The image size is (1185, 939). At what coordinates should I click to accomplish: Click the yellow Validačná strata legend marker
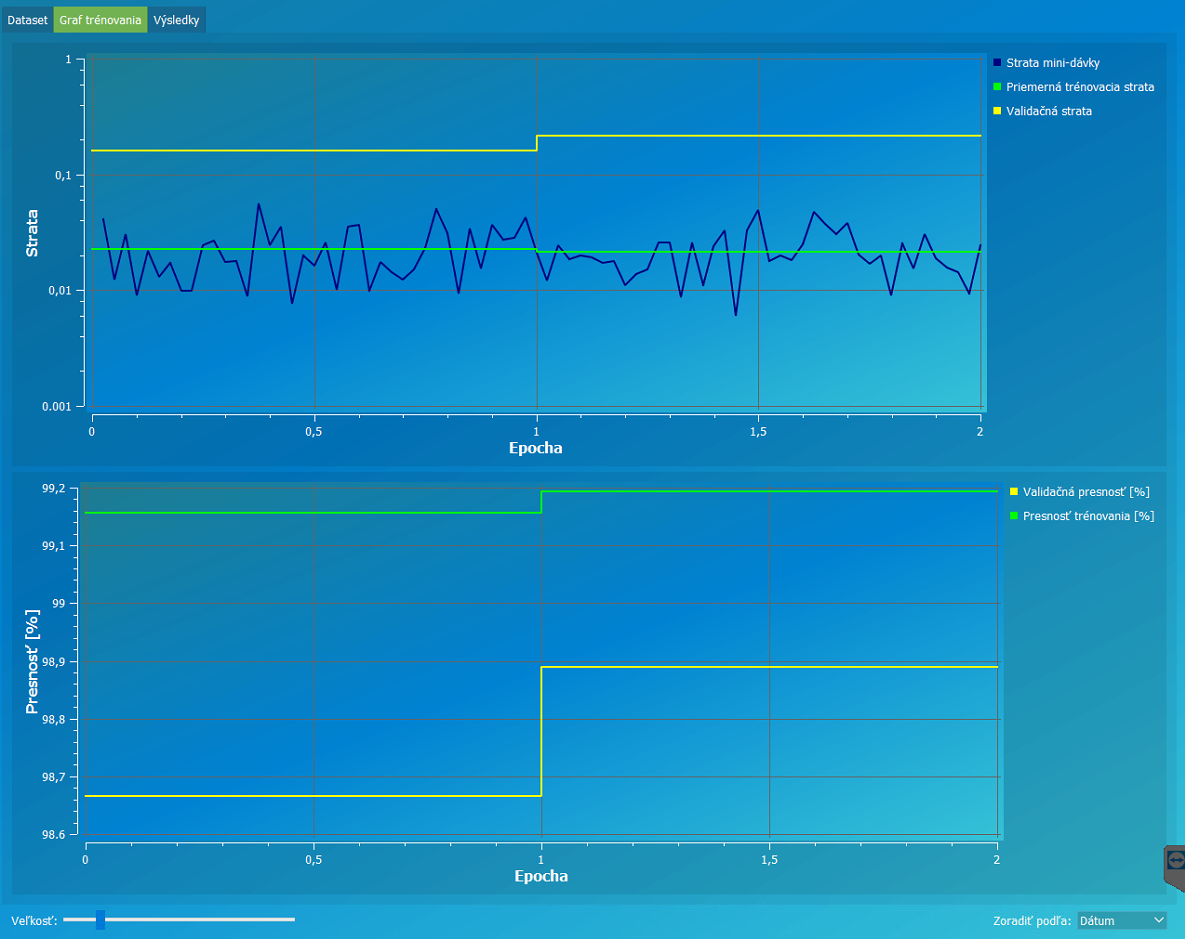point(997,111)
